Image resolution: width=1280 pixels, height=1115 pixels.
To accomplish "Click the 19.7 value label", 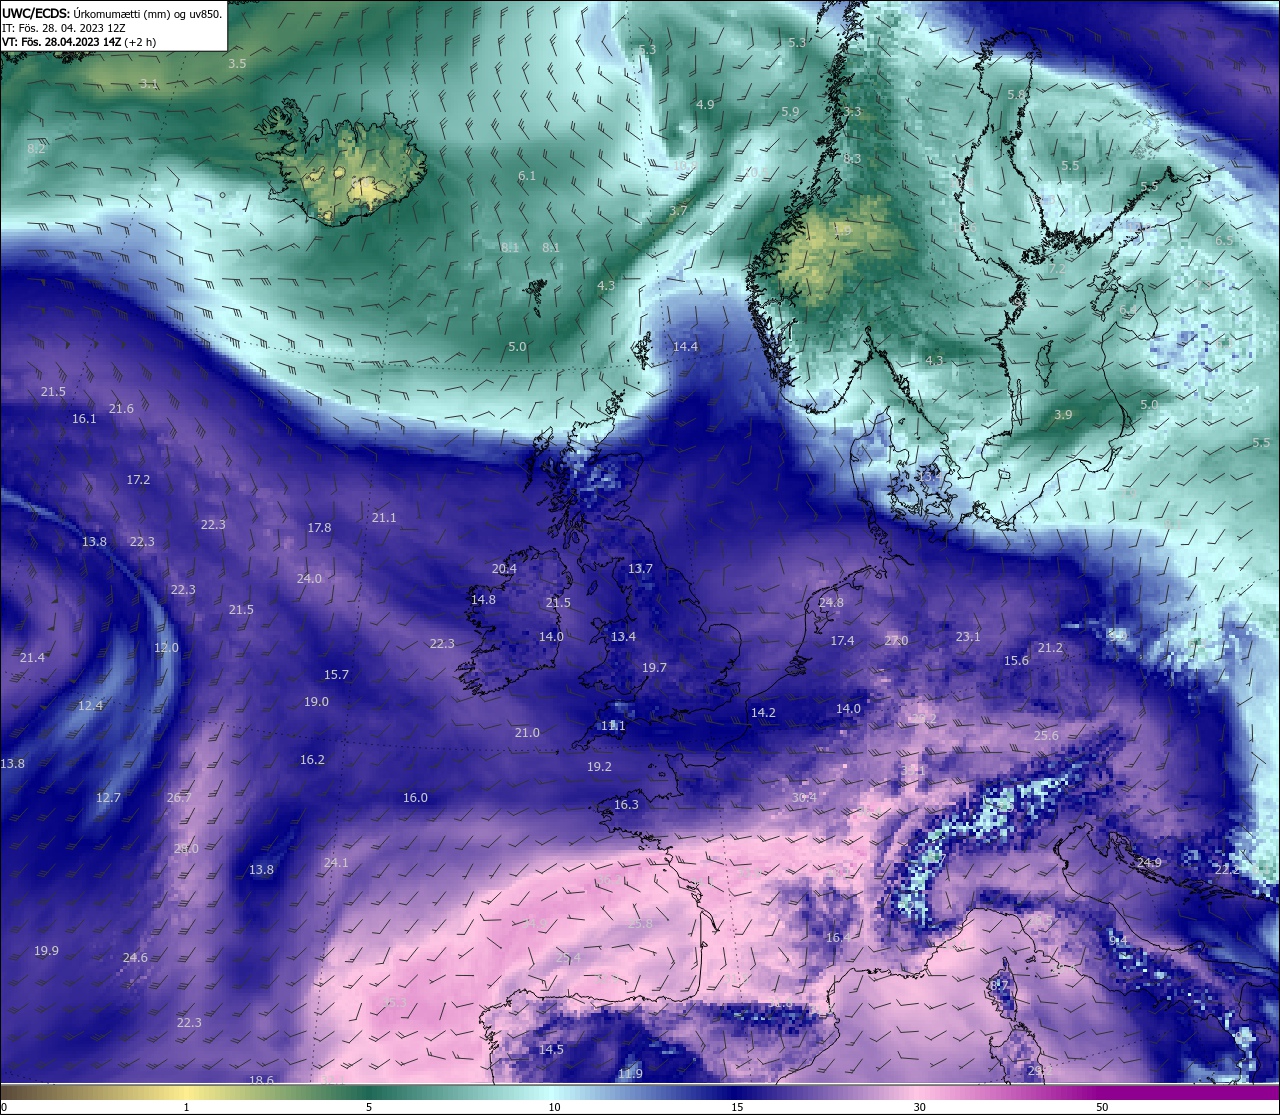I will click(x=654, y=668).
